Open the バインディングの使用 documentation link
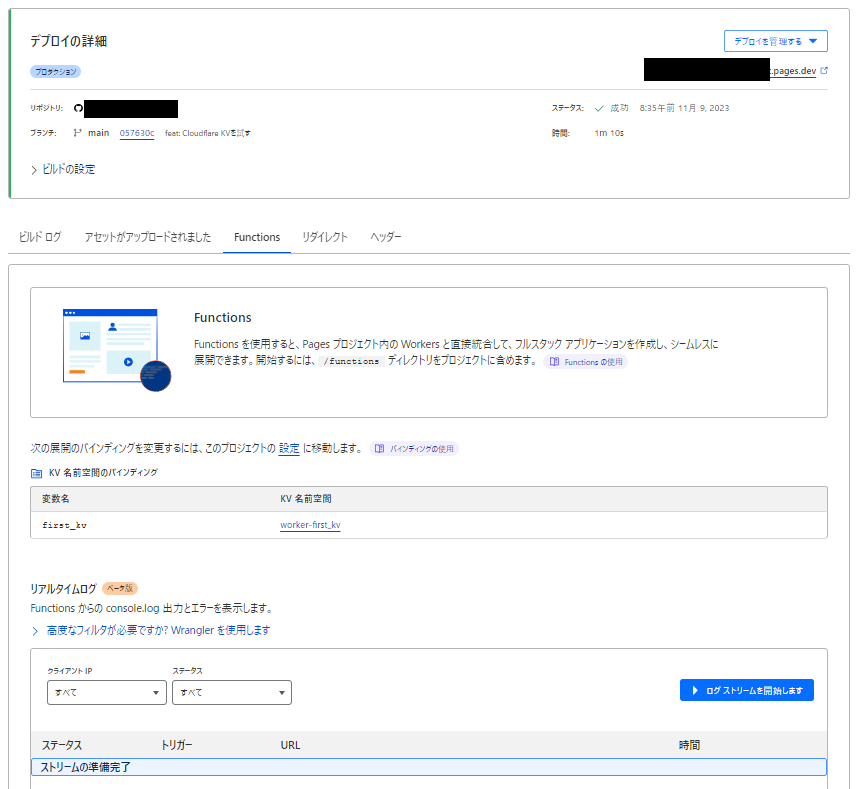The width and height of the screenshot is (862, 789). [414, 449]
